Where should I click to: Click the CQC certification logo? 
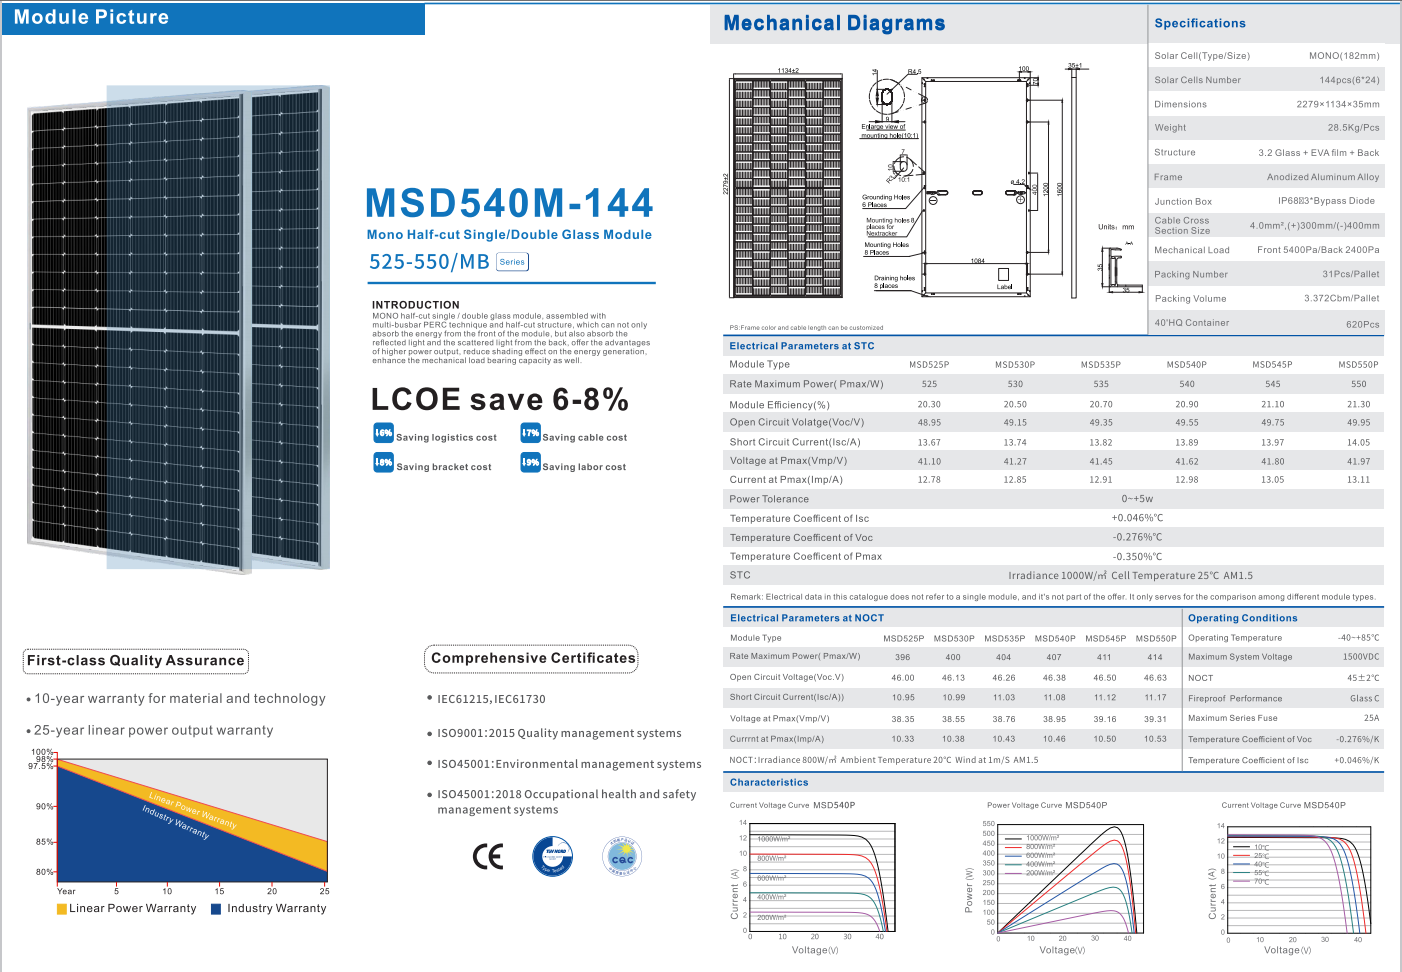click(622, 856)
